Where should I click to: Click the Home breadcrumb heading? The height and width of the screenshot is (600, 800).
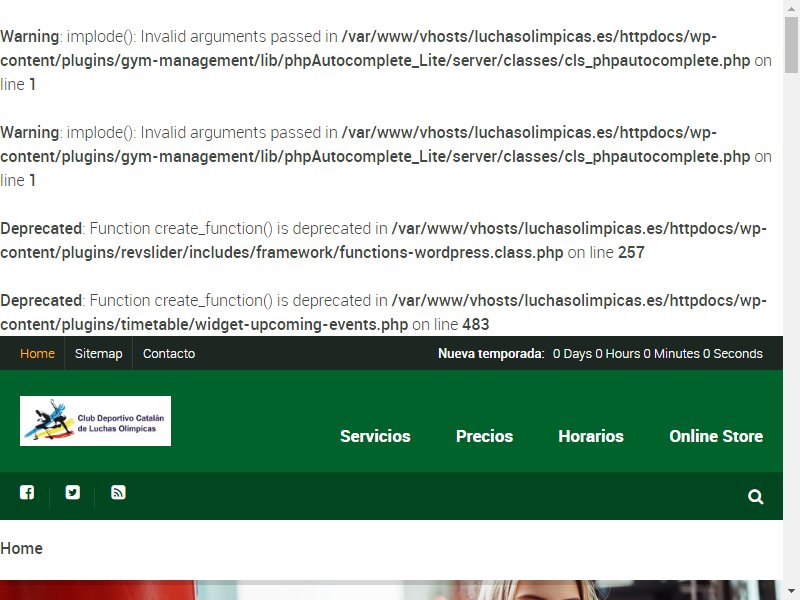pos(21,548)
